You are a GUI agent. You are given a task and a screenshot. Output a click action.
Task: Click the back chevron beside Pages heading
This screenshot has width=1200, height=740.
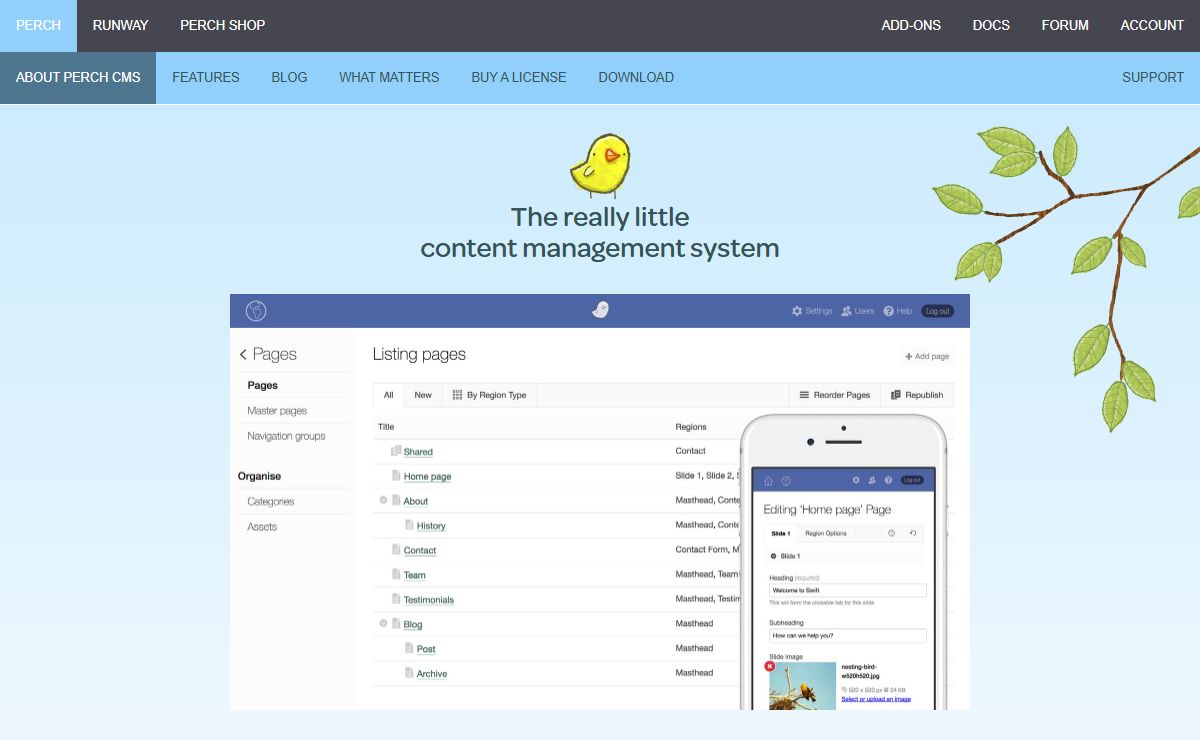[x=243, y=355]
